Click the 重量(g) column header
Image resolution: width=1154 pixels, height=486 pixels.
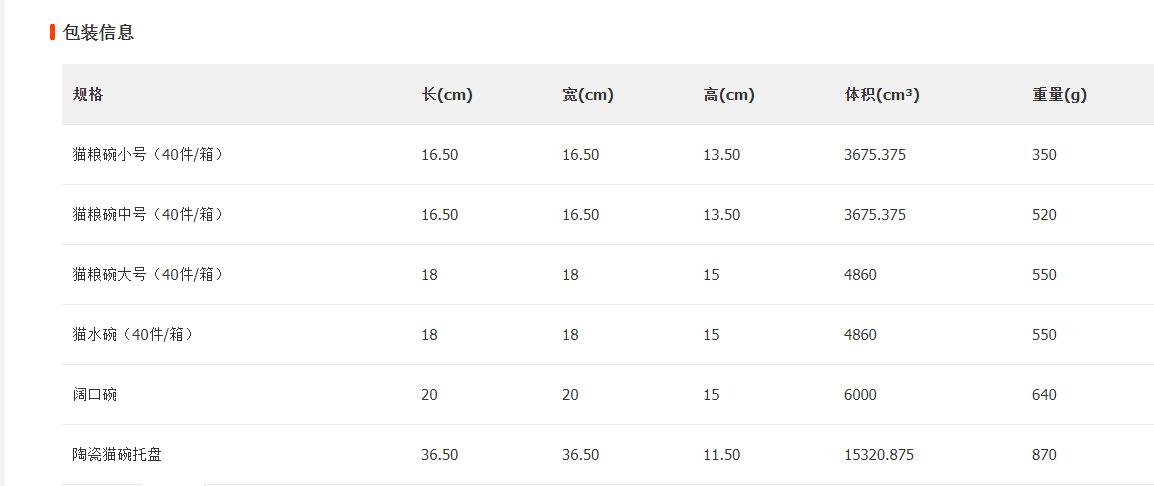tap(1059, 94)
